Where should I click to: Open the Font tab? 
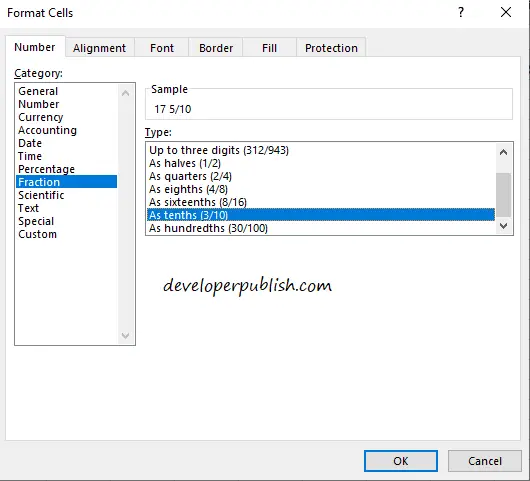click(162, 48)
